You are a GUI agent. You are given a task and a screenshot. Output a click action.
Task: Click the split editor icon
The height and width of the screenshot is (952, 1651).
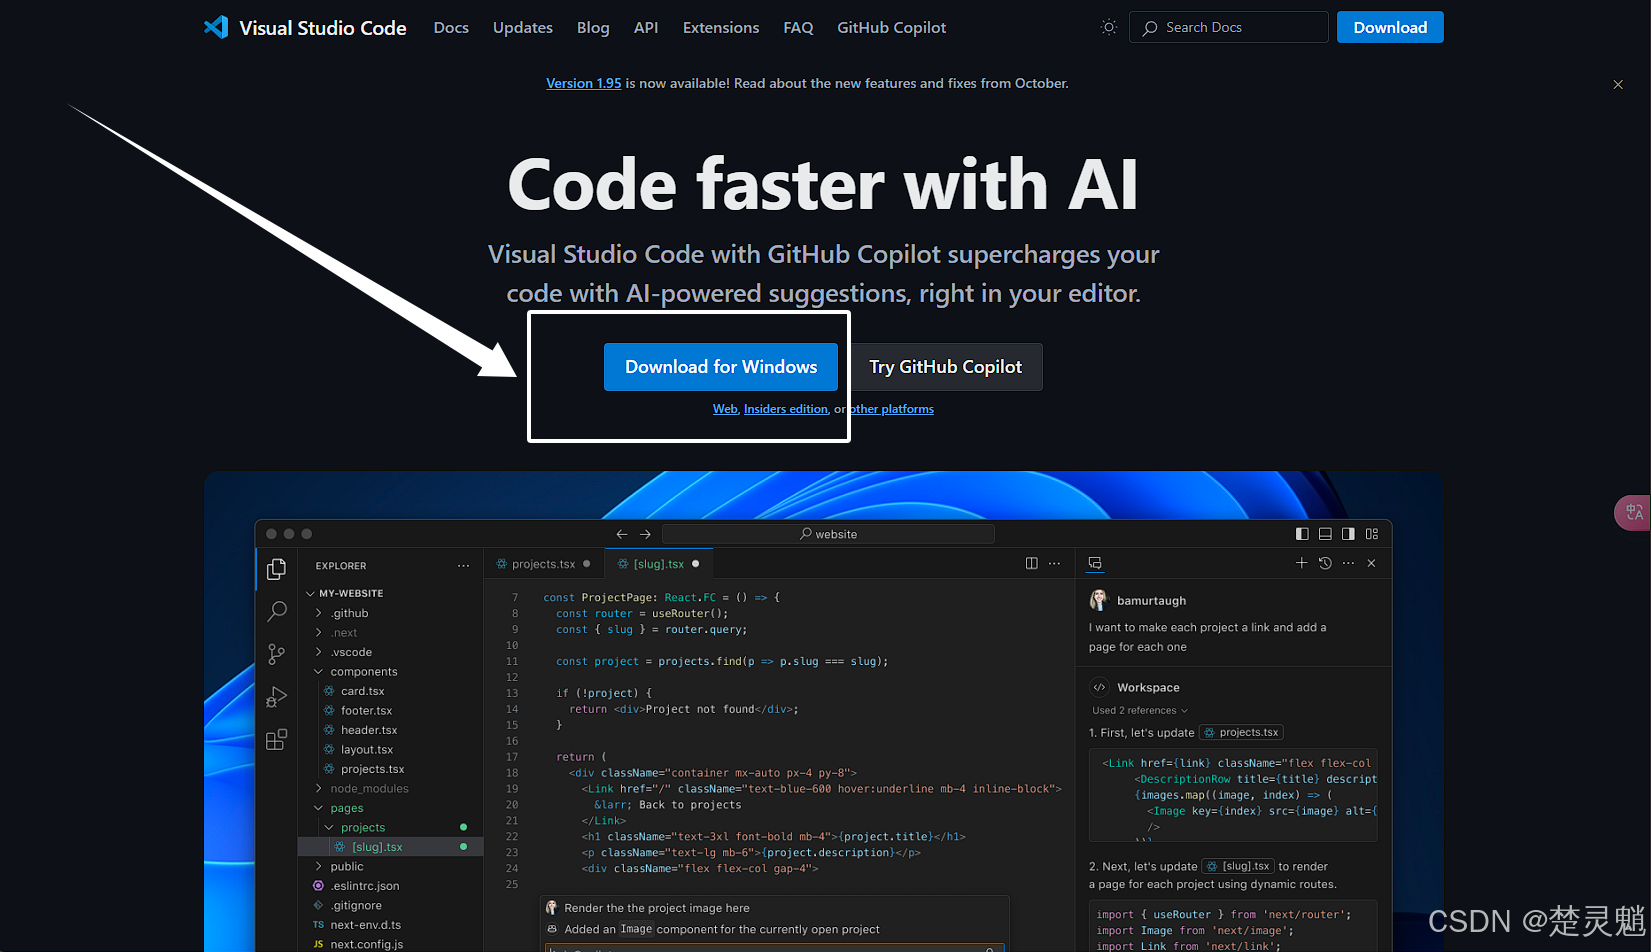coord(1031,564)
